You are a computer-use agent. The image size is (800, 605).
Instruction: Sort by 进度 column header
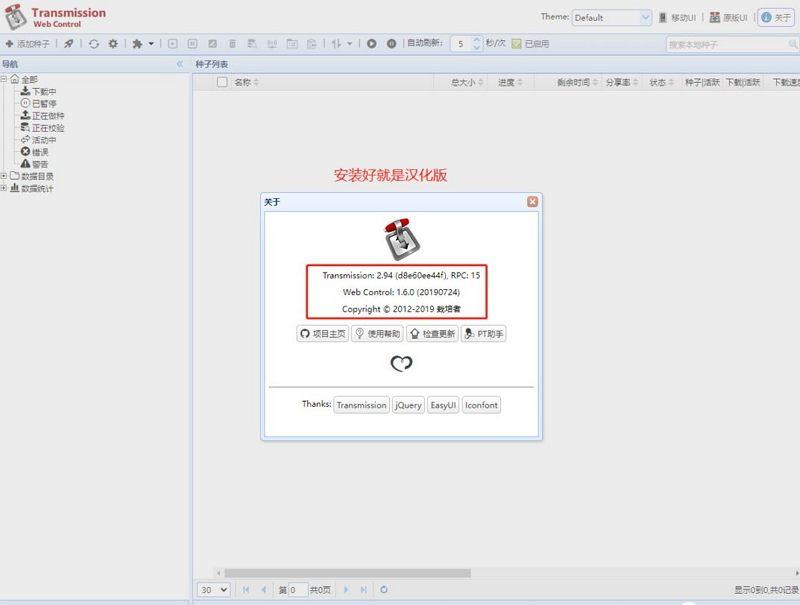click(x=510, y=82)
